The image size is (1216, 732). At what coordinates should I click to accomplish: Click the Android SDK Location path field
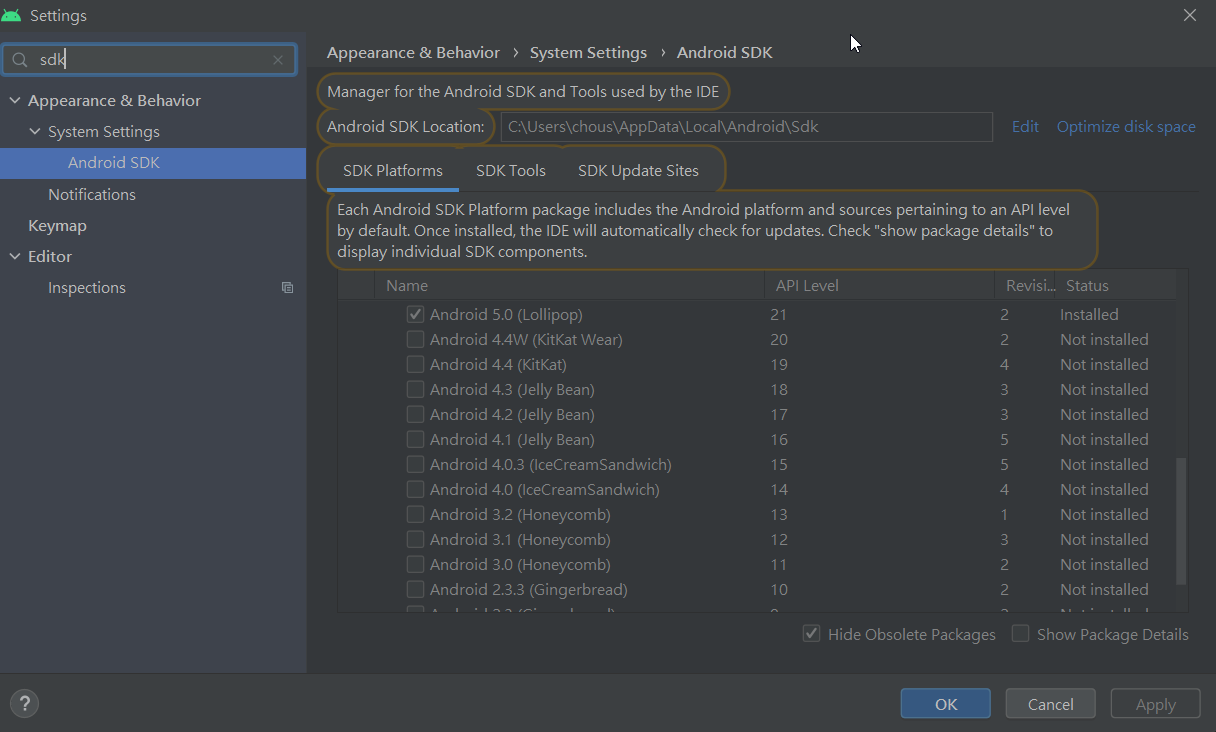[x=745, y=127]
